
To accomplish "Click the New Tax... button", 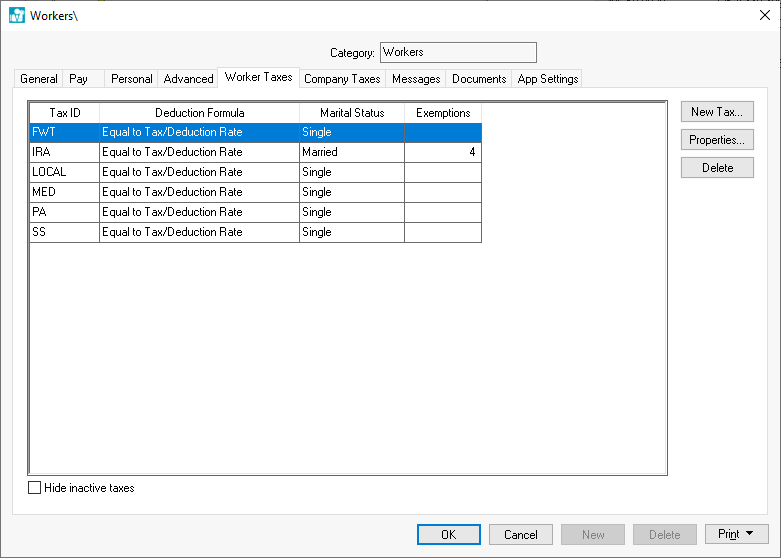I will pos(716,112).
